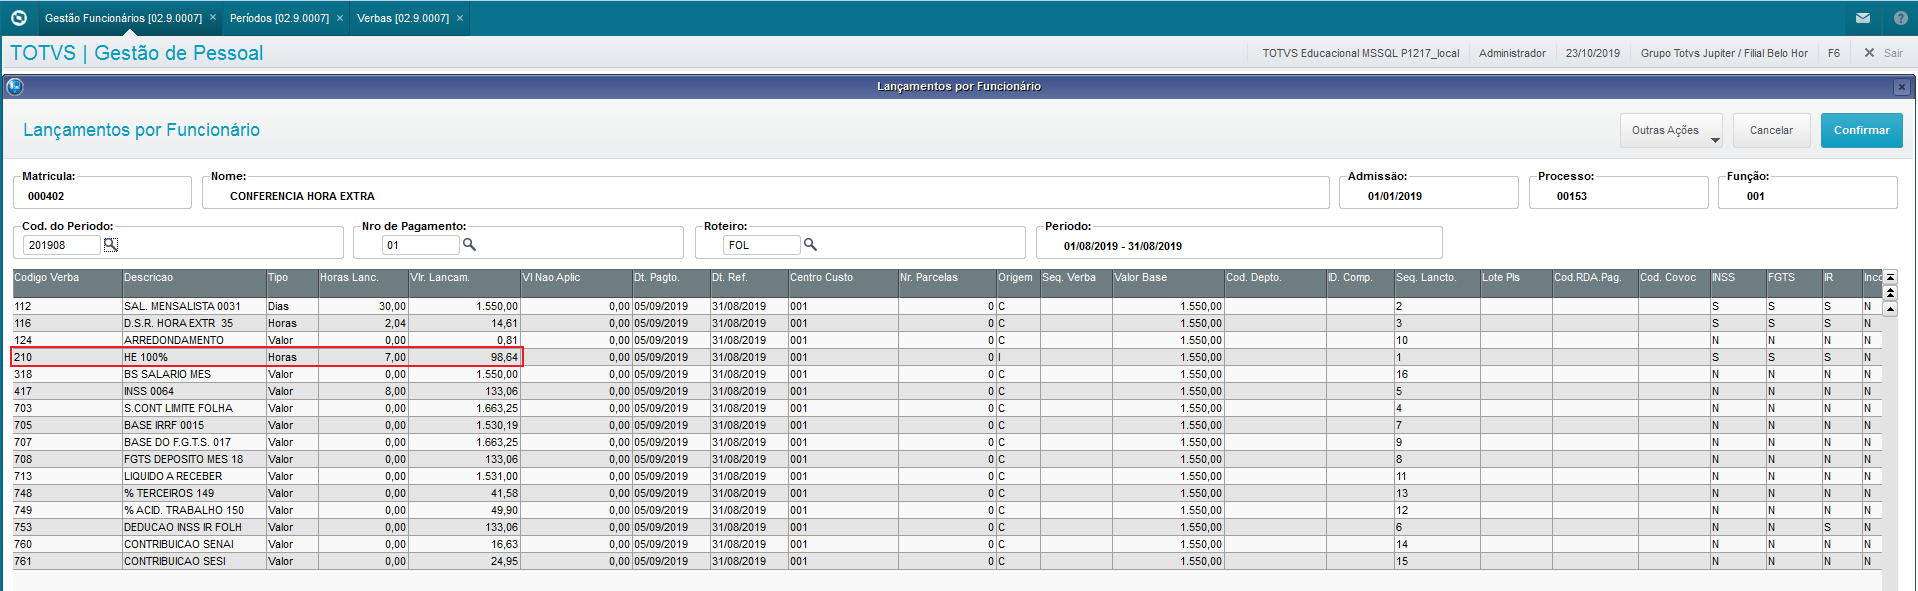Select the HE 100% row
This screenshot has height=591, width=1918.
point(947,357)
